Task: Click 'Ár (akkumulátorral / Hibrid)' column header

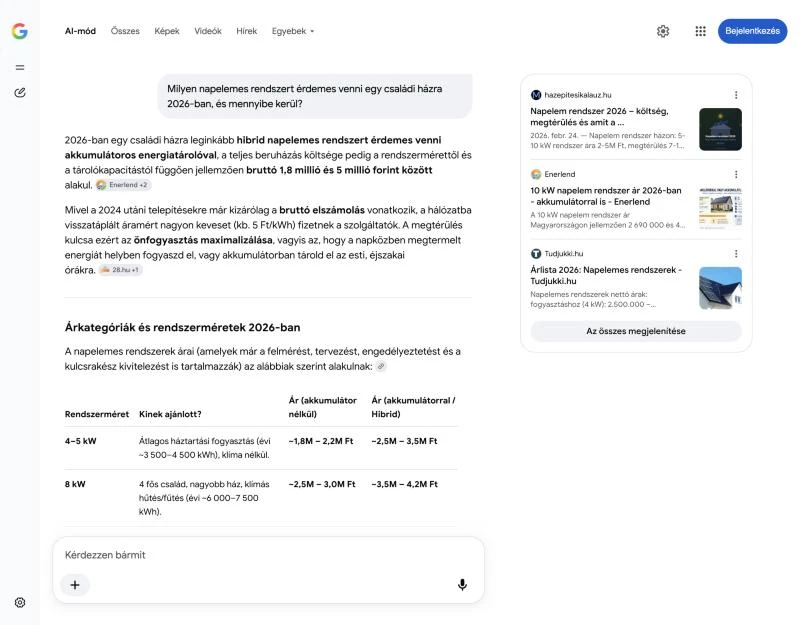Action: pos(413,407)
